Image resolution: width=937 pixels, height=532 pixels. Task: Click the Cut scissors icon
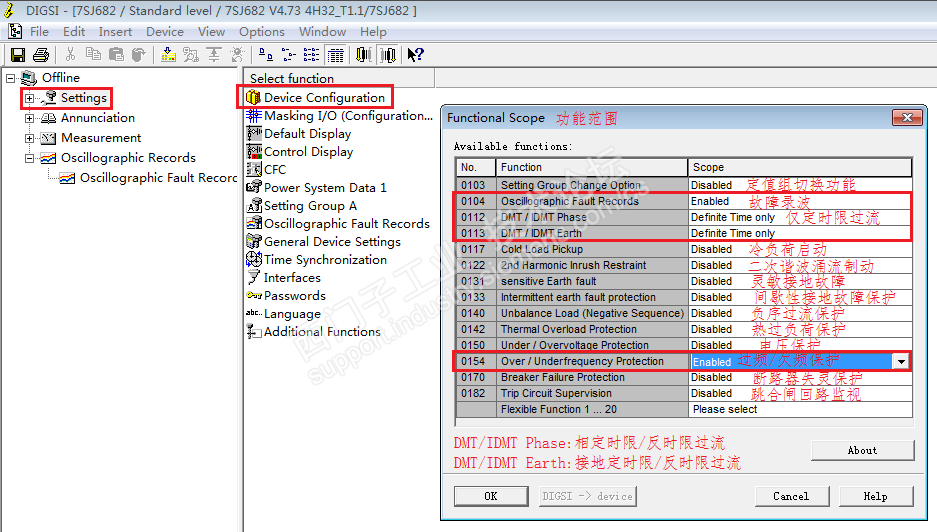pyautogui.click(x=71, y=55)
